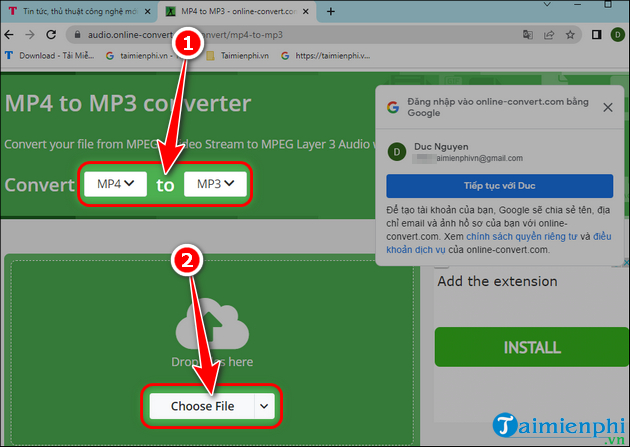This screenshot has height=447, width=630.
Task: Open the Taimienphi.vn folder bookmark
Action: (237, 56)
